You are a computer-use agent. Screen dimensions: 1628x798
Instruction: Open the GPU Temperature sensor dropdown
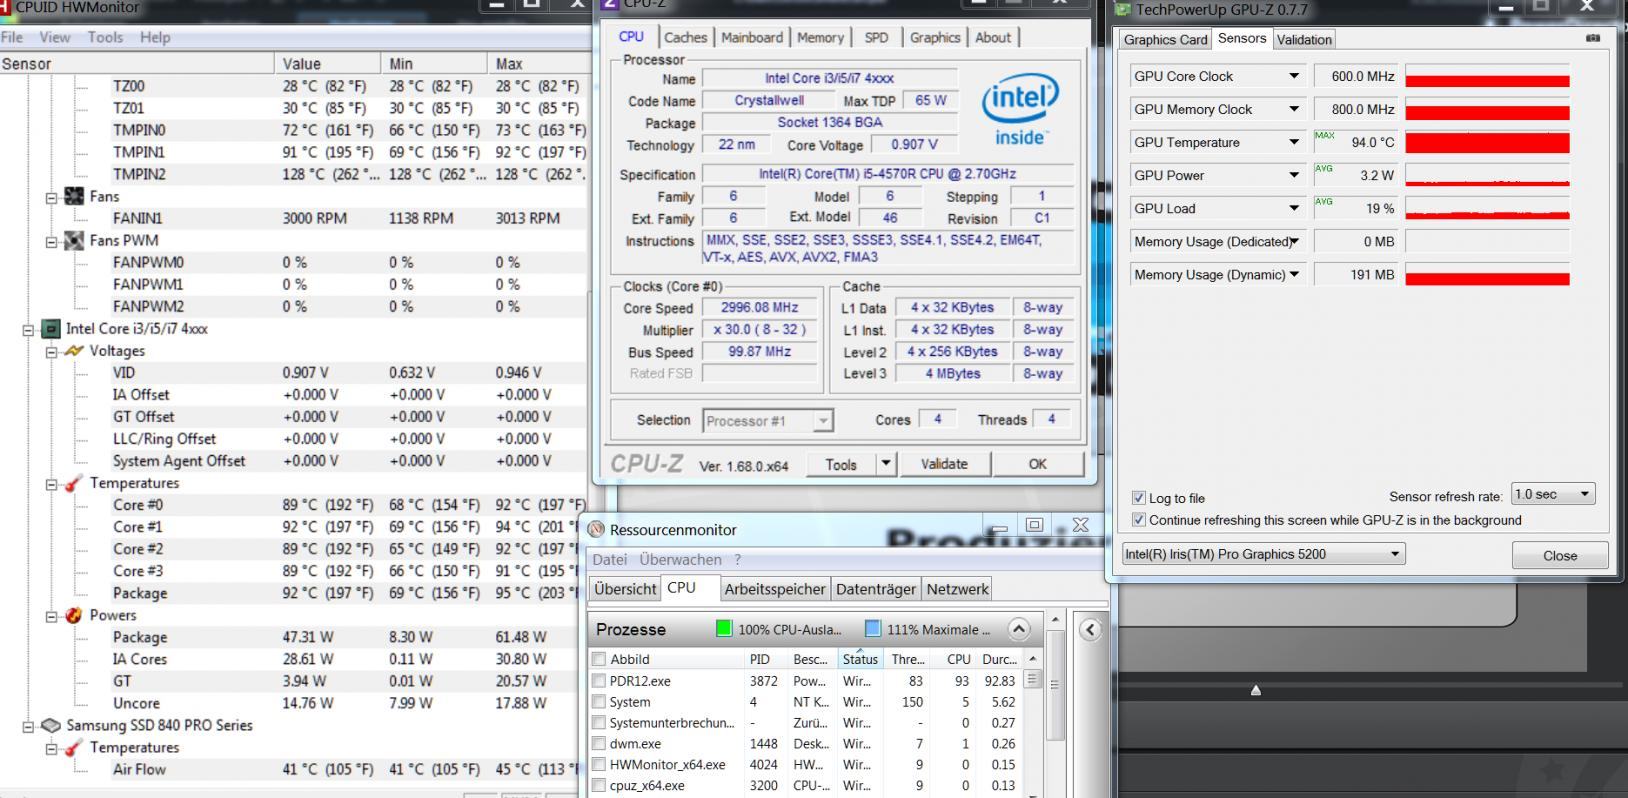coord(1293,142)
